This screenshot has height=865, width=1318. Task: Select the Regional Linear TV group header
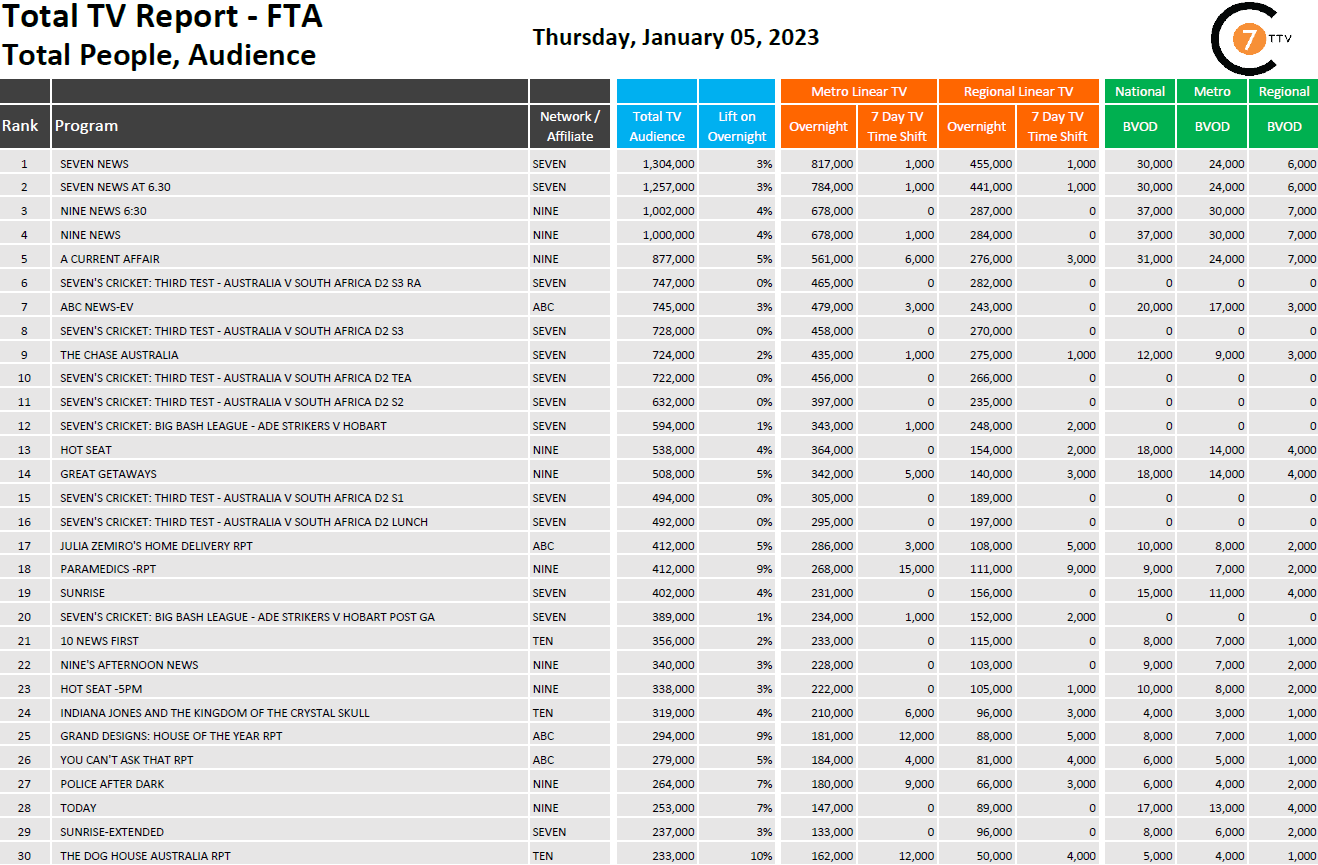(1018, 91)
